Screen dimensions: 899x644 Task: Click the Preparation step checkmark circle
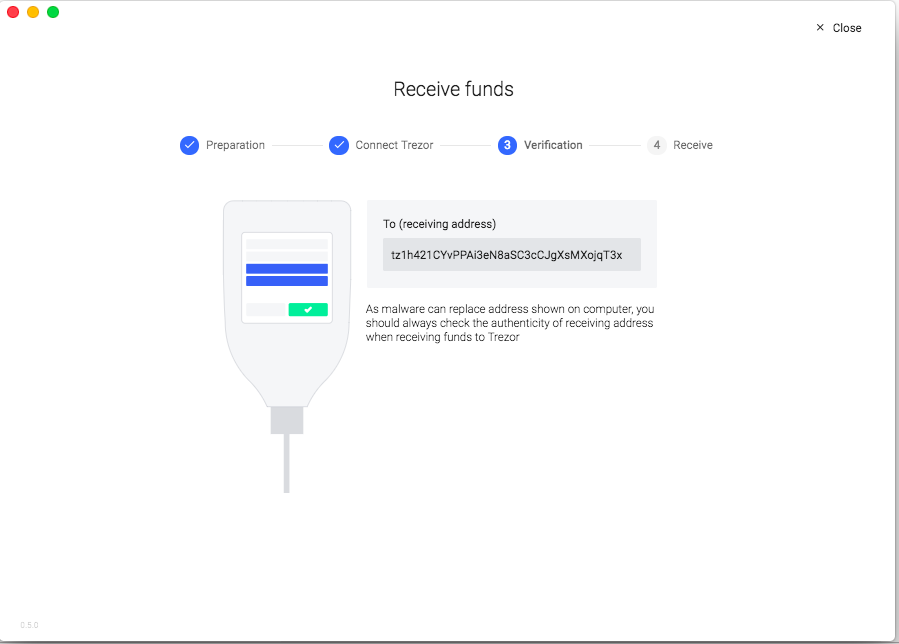[x=189, y=145]
